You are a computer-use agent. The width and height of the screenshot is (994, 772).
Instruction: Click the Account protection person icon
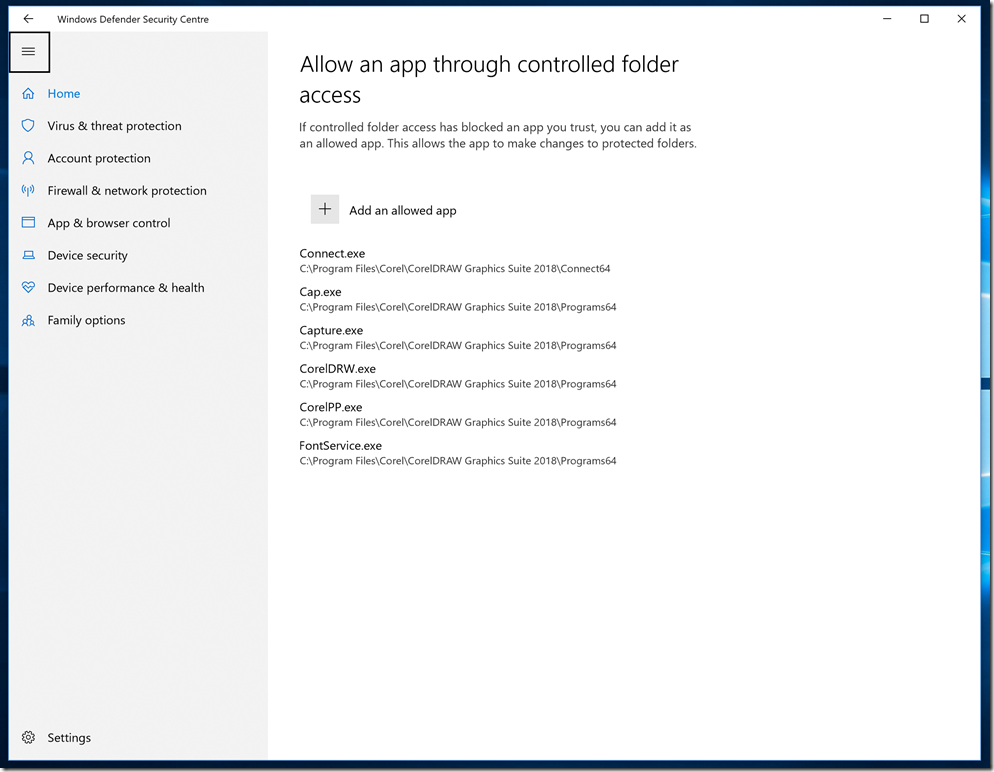pos(28,158)
